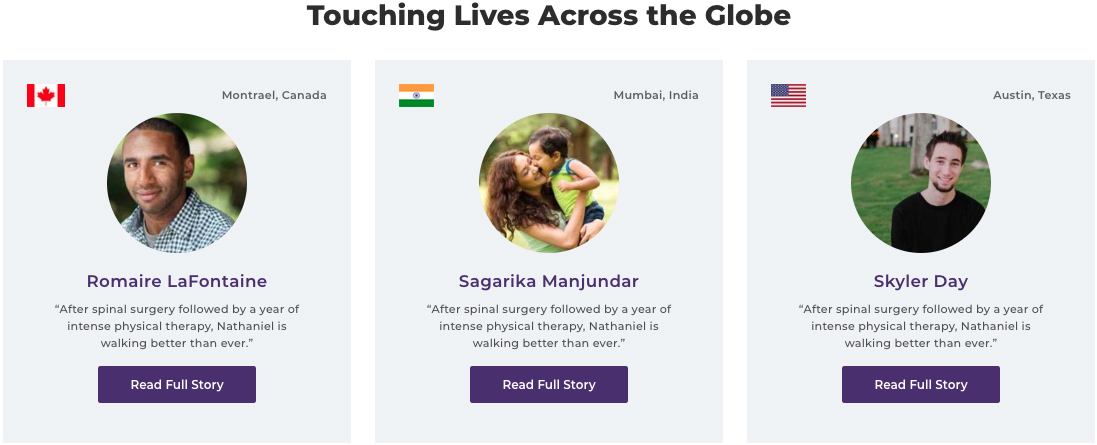This screenshot has width=1097, height=445.
Task: Select the Sagarika Manjundar name heading
Action: click(x=549, y=281)
